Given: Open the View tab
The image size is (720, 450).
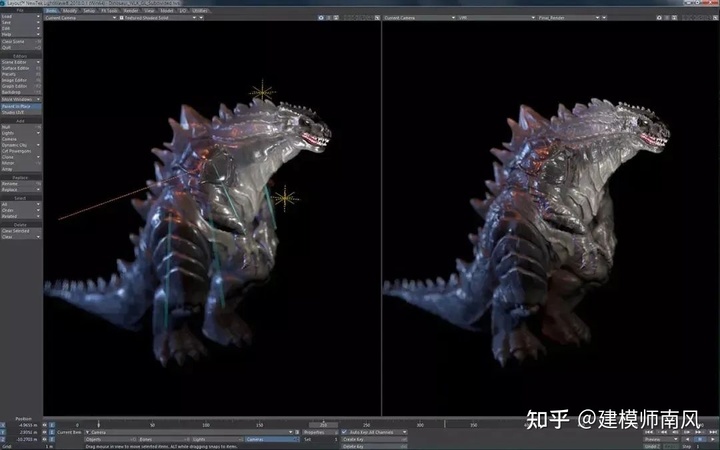Looking at the screenshot, I should tap(150, 11).
